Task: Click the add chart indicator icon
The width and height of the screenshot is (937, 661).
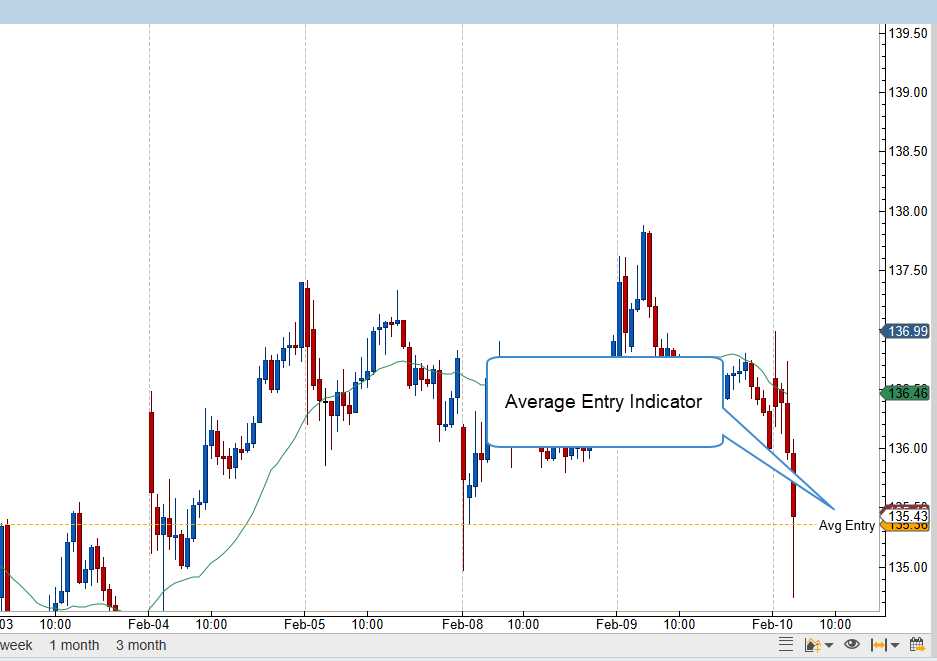Action: (813, 645)
